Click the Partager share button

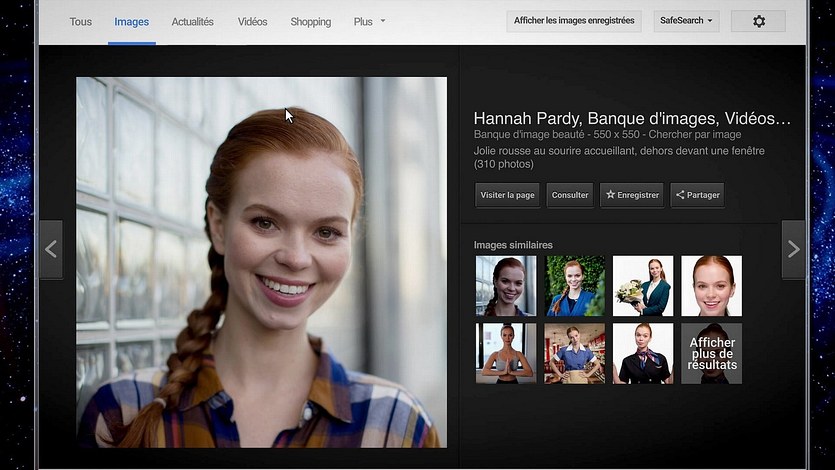tap(697, 195)
